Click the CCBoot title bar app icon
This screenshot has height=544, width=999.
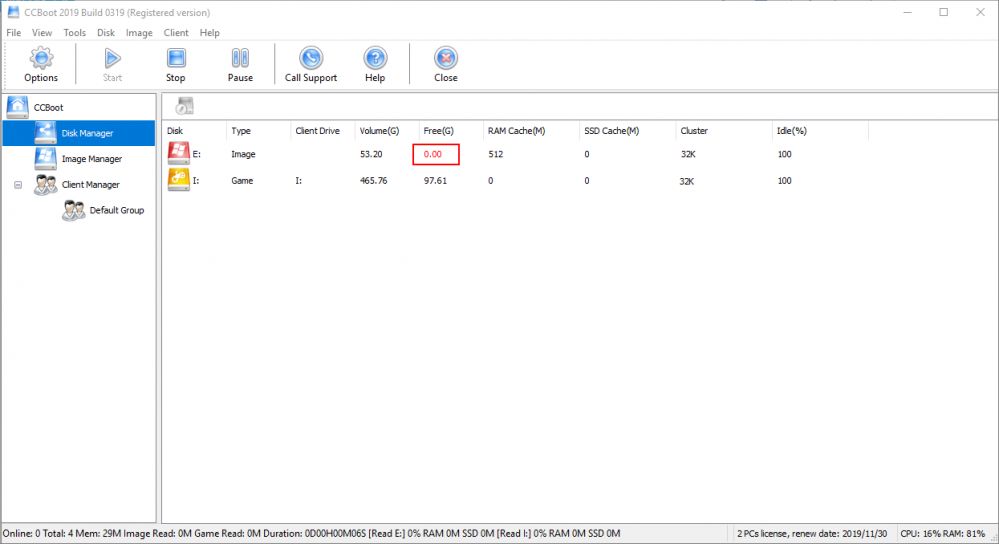[13, 12]
